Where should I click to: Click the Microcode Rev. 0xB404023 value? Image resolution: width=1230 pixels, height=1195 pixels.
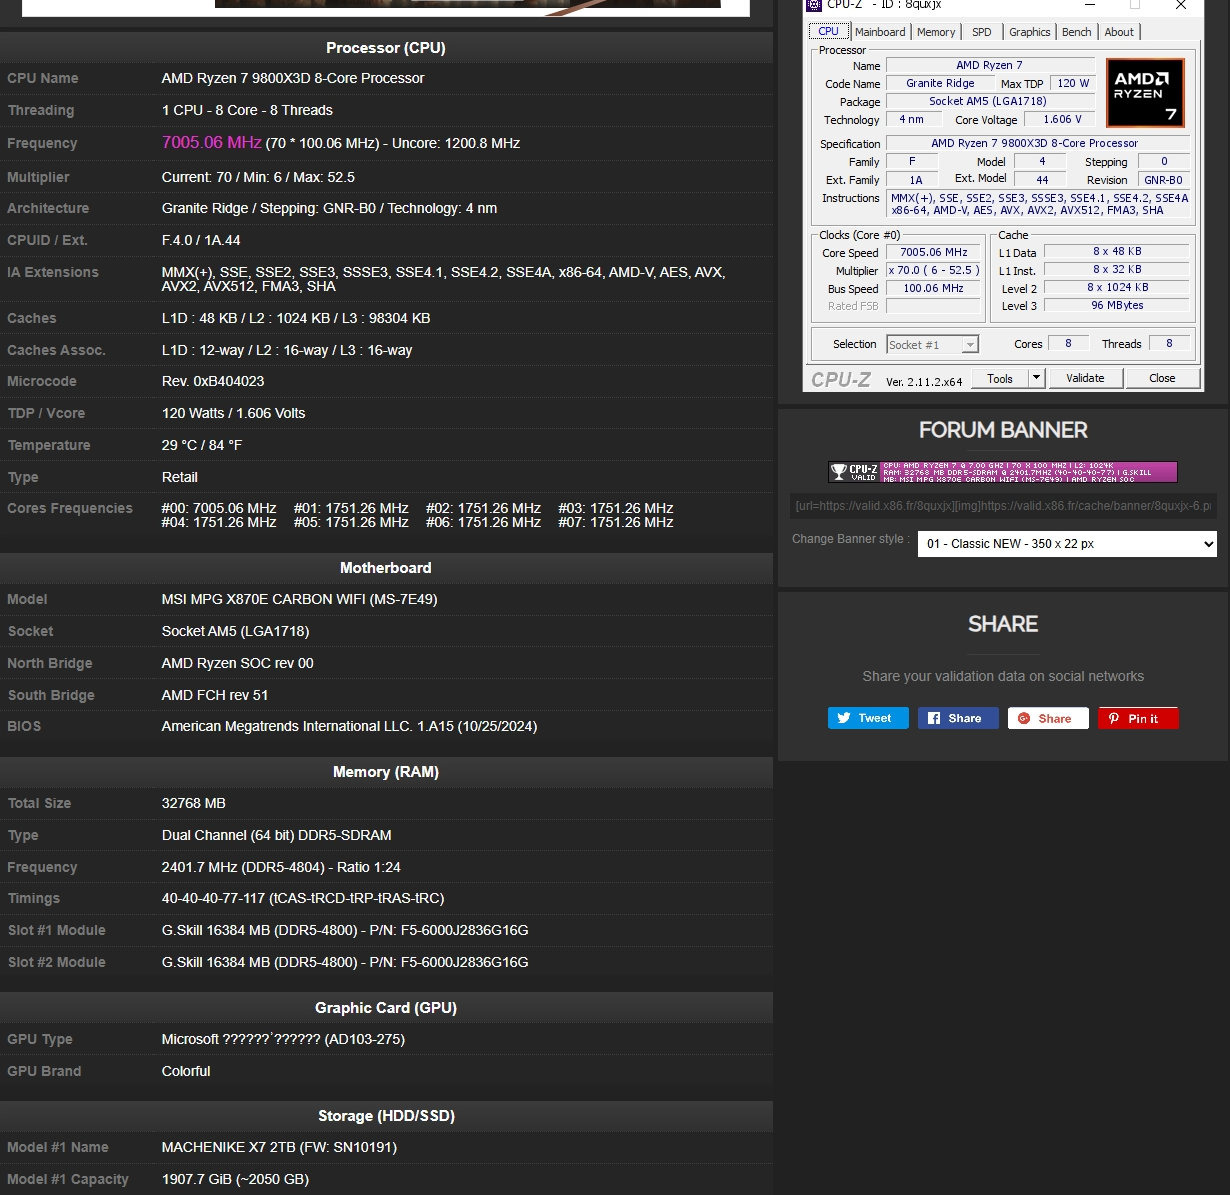pyautogui.click(x=213, y=381)
